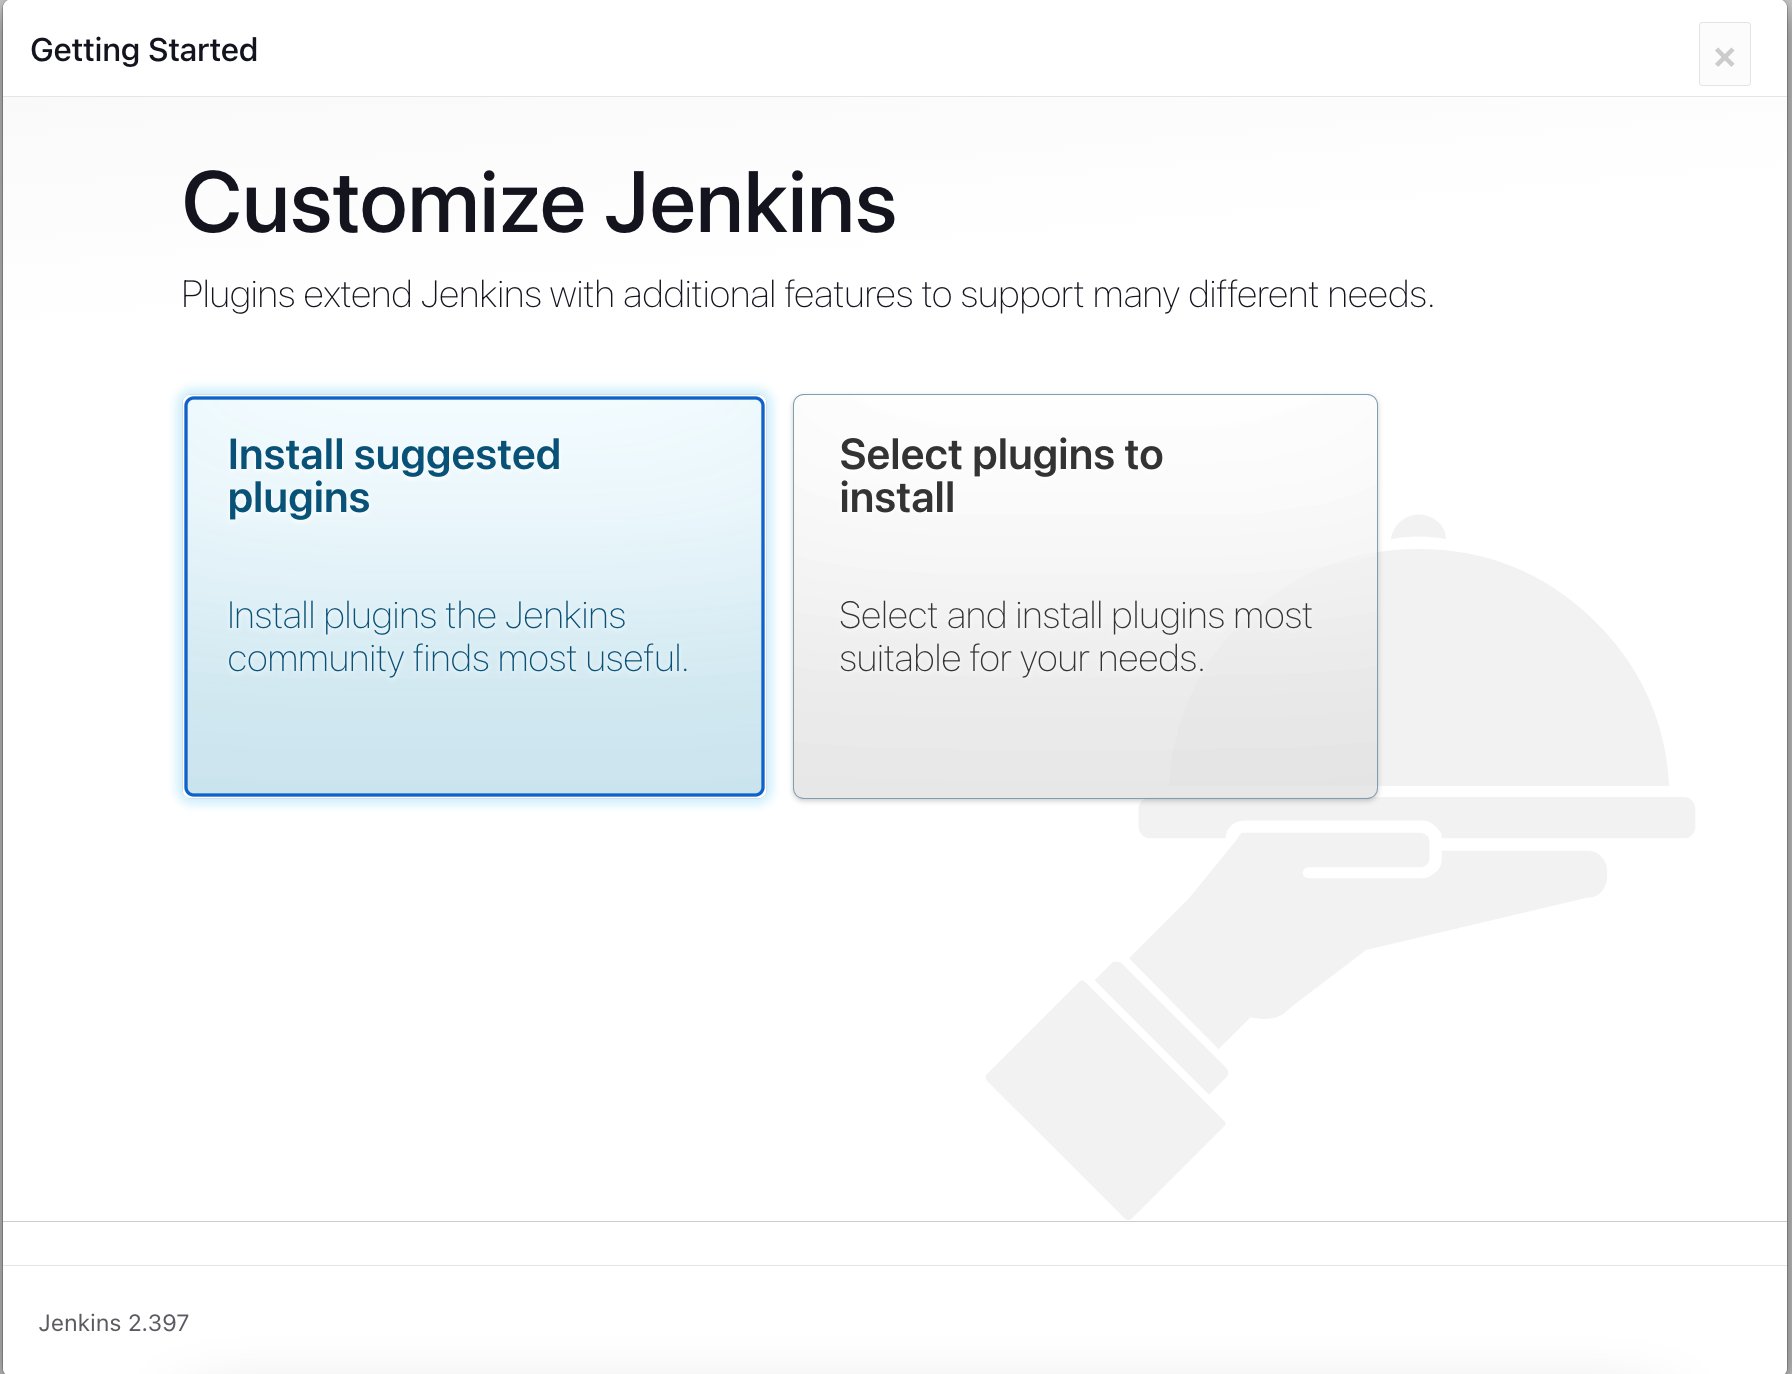Image resolution: width=1792 pixels, height=1374 pixels.
Task: Click the Customize Jenkins heading
Action: [538, 204]
